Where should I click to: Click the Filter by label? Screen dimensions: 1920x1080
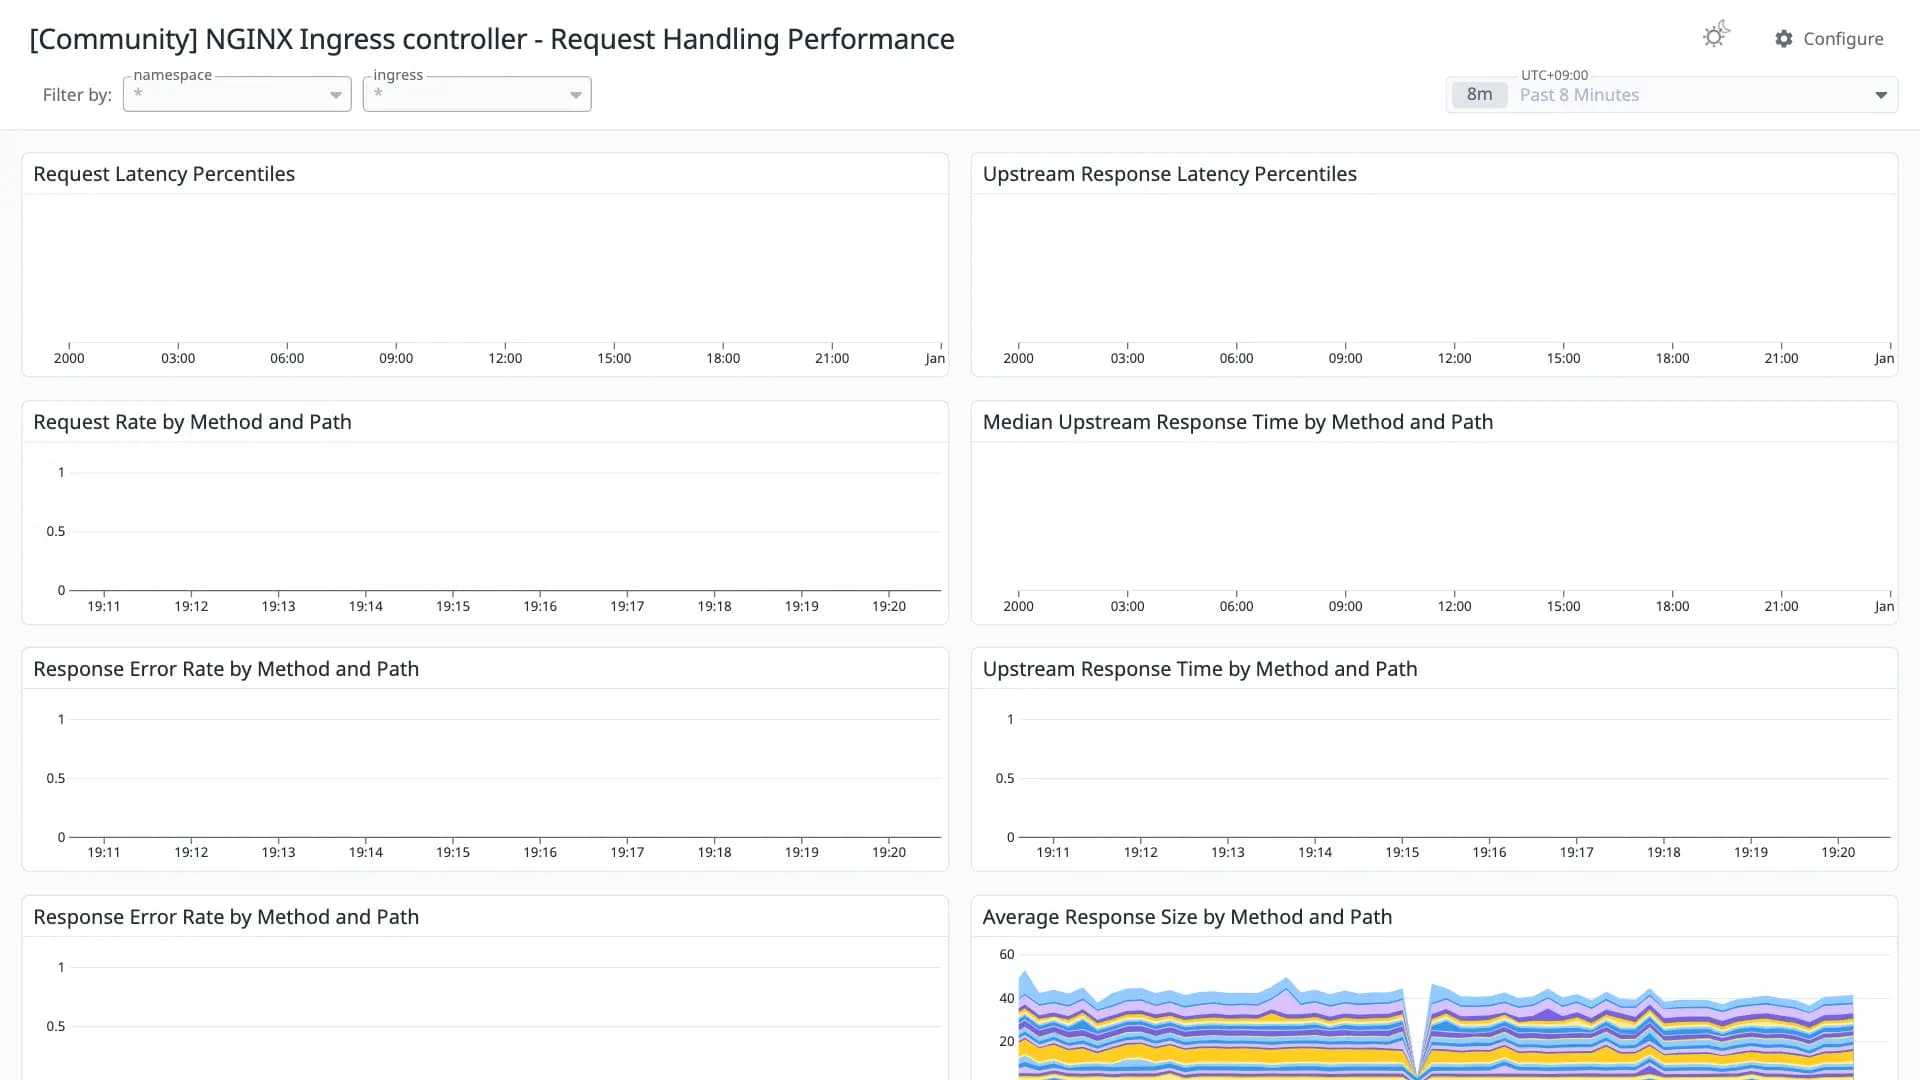[x=77, y=95]
